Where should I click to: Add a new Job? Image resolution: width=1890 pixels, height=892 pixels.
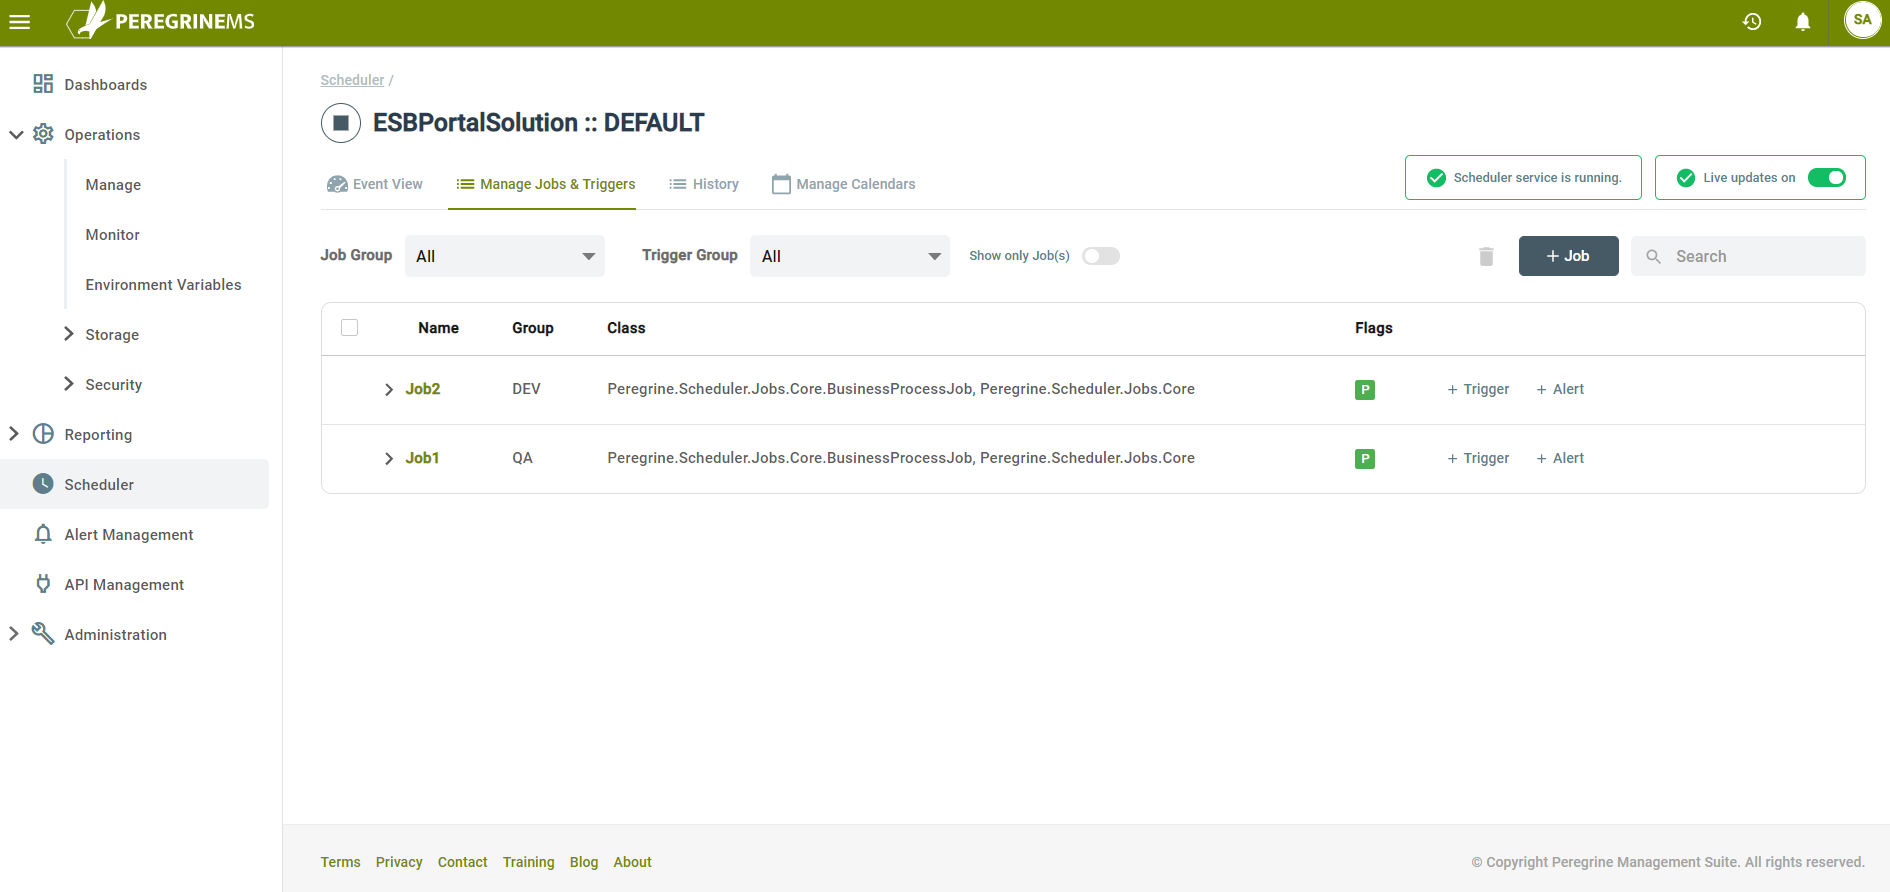(x=1568, y=256)
